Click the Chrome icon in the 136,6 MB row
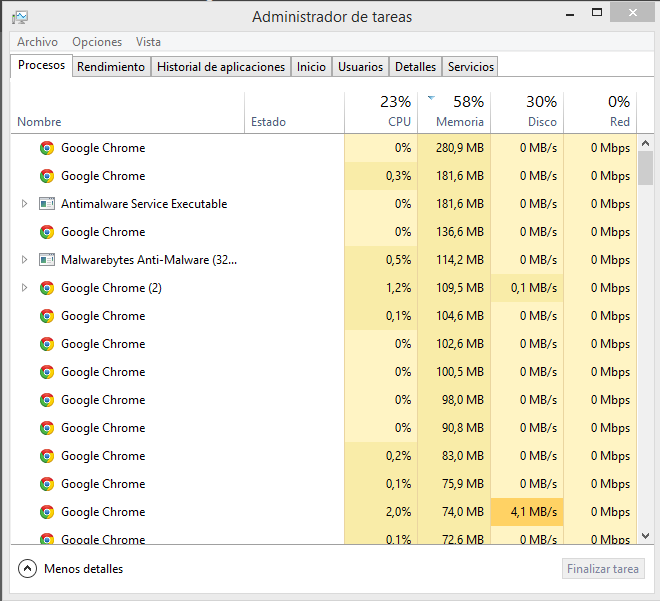This screenshot has height=601, width=660. pos(47,232)
